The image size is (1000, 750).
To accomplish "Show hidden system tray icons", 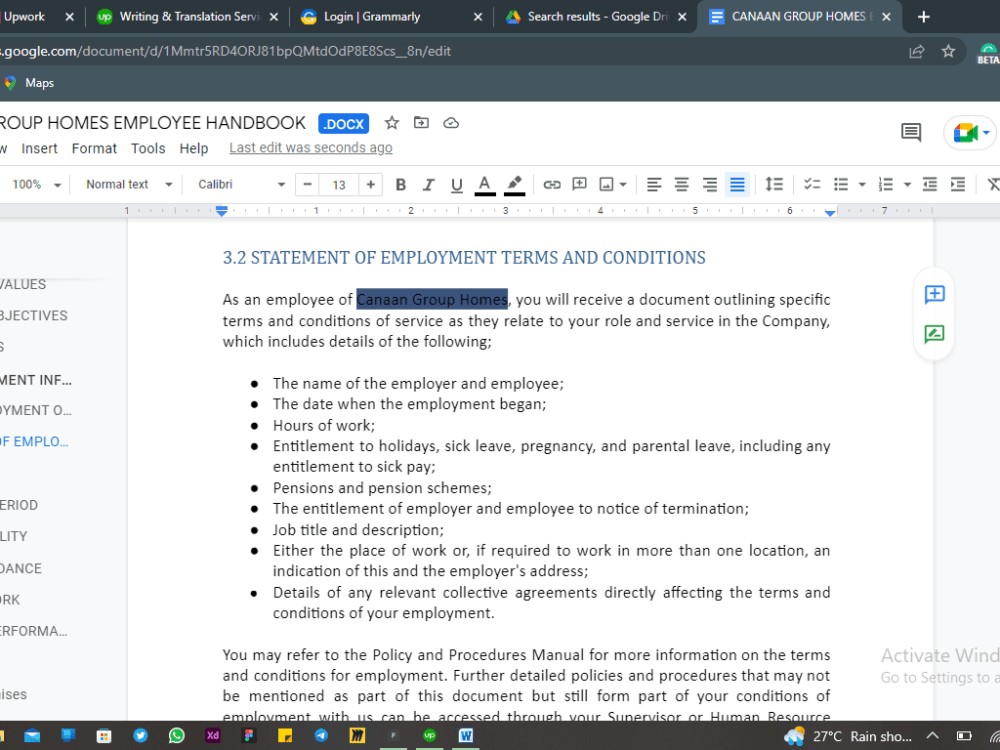I will pyautogui.click(x=932, y=736).
